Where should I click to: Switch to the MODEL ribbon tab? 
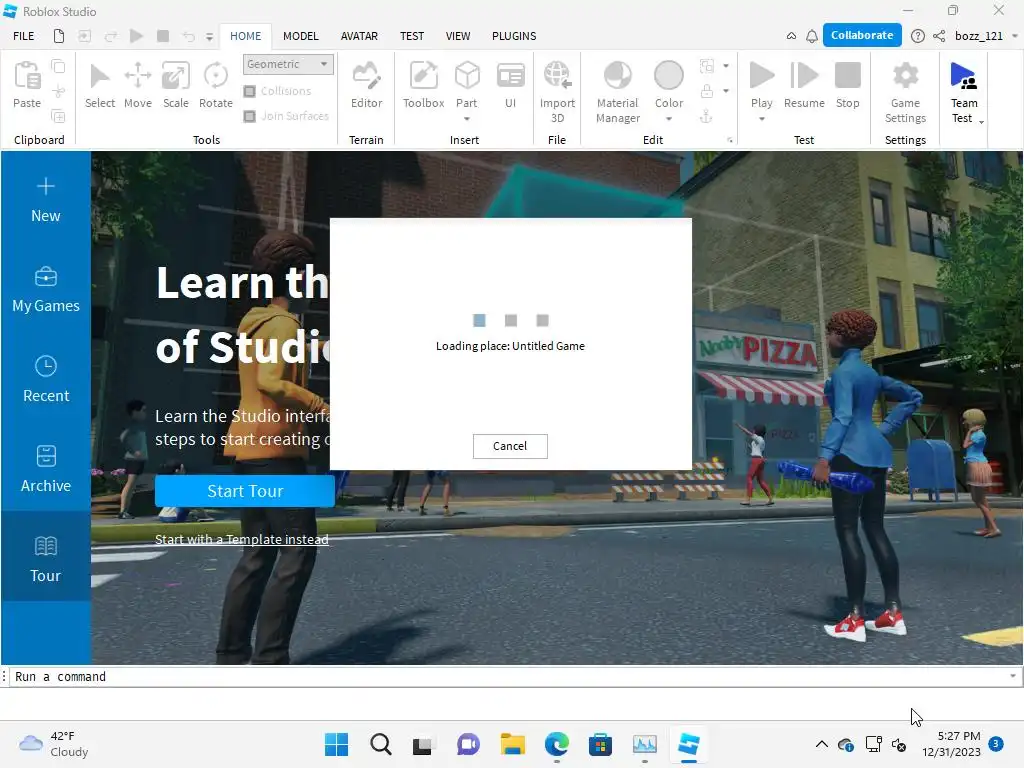pyautogui.click(x=300, y=36)
